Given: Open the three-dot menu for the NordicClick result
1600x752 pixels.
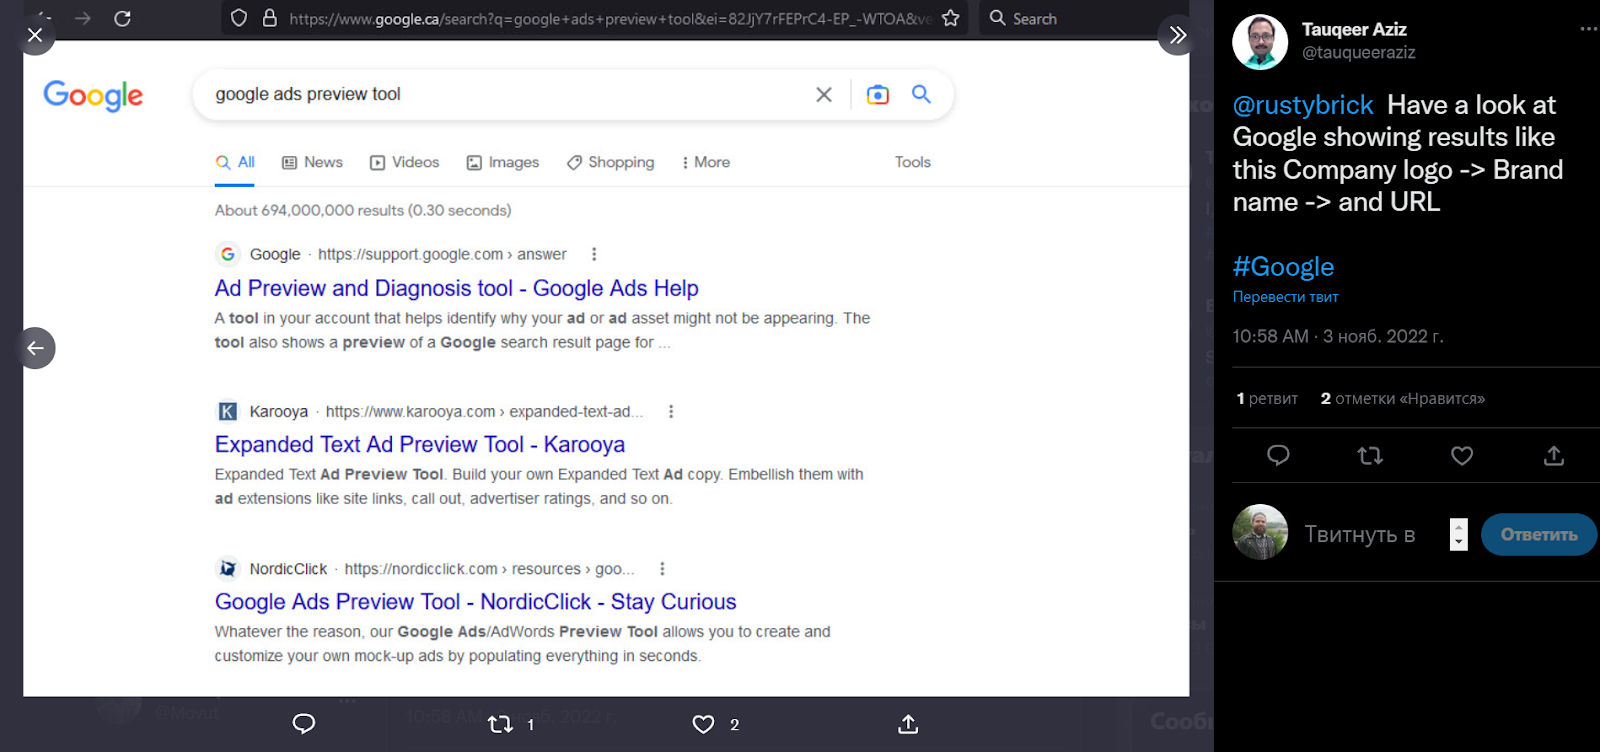Looking at the screenshot, I should coord(662,569).
